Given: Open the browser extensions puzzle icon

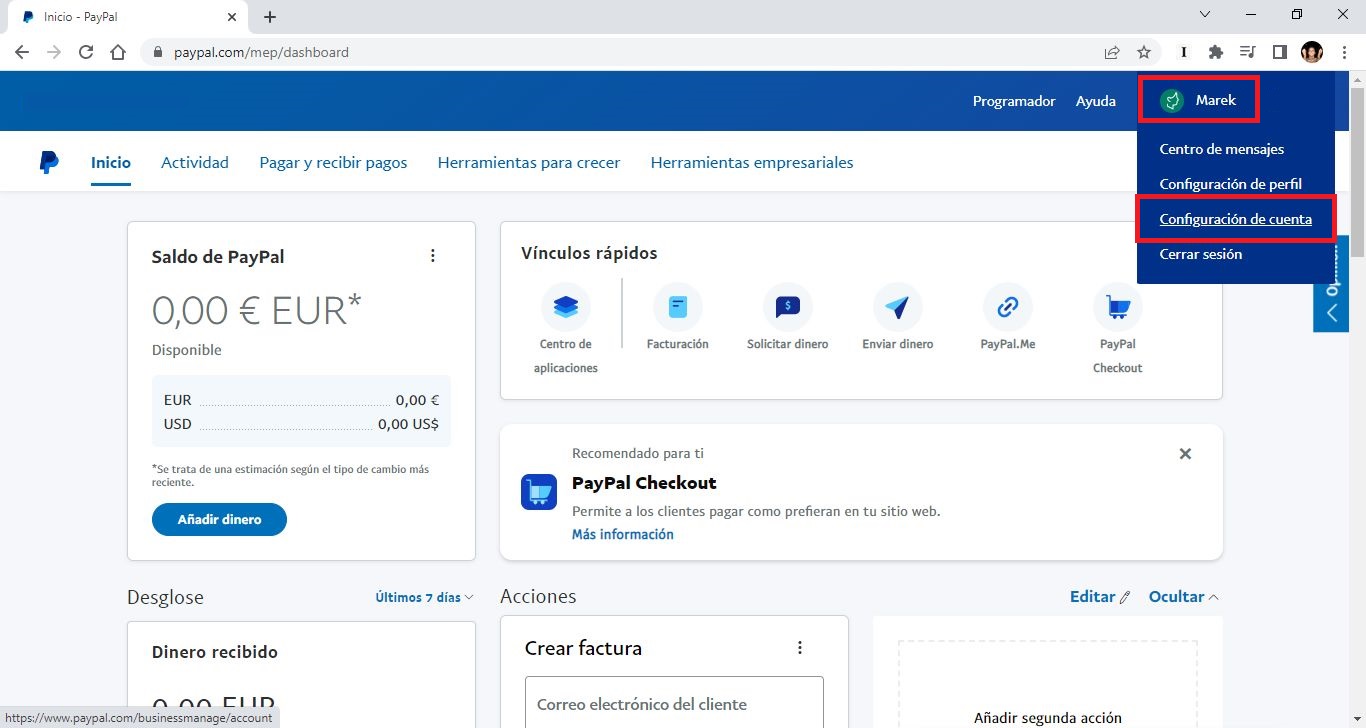Looking at the screenshot, I should point(1216,52).
